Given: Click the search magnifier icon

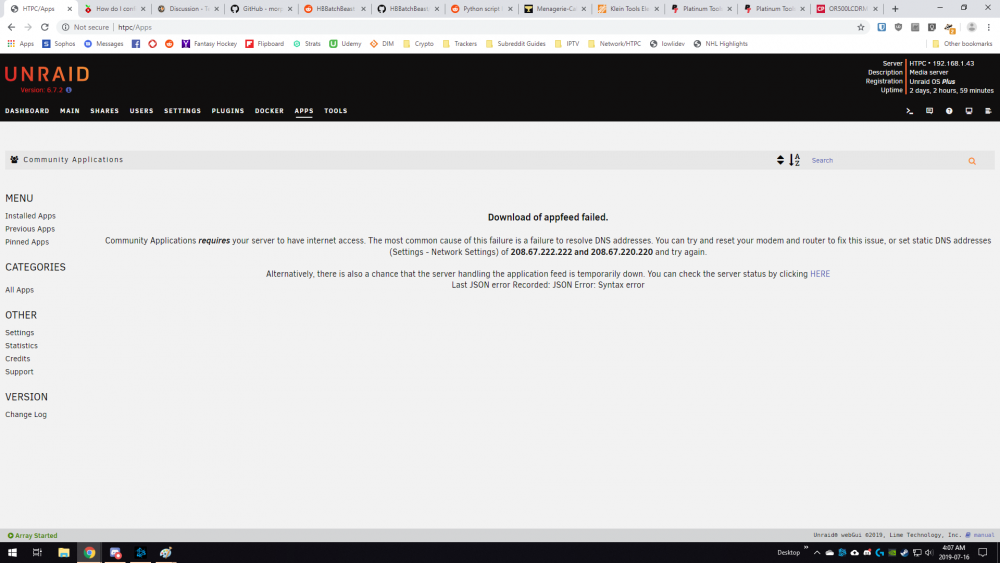Looking at the screenshot, I should tap(972, 161).
